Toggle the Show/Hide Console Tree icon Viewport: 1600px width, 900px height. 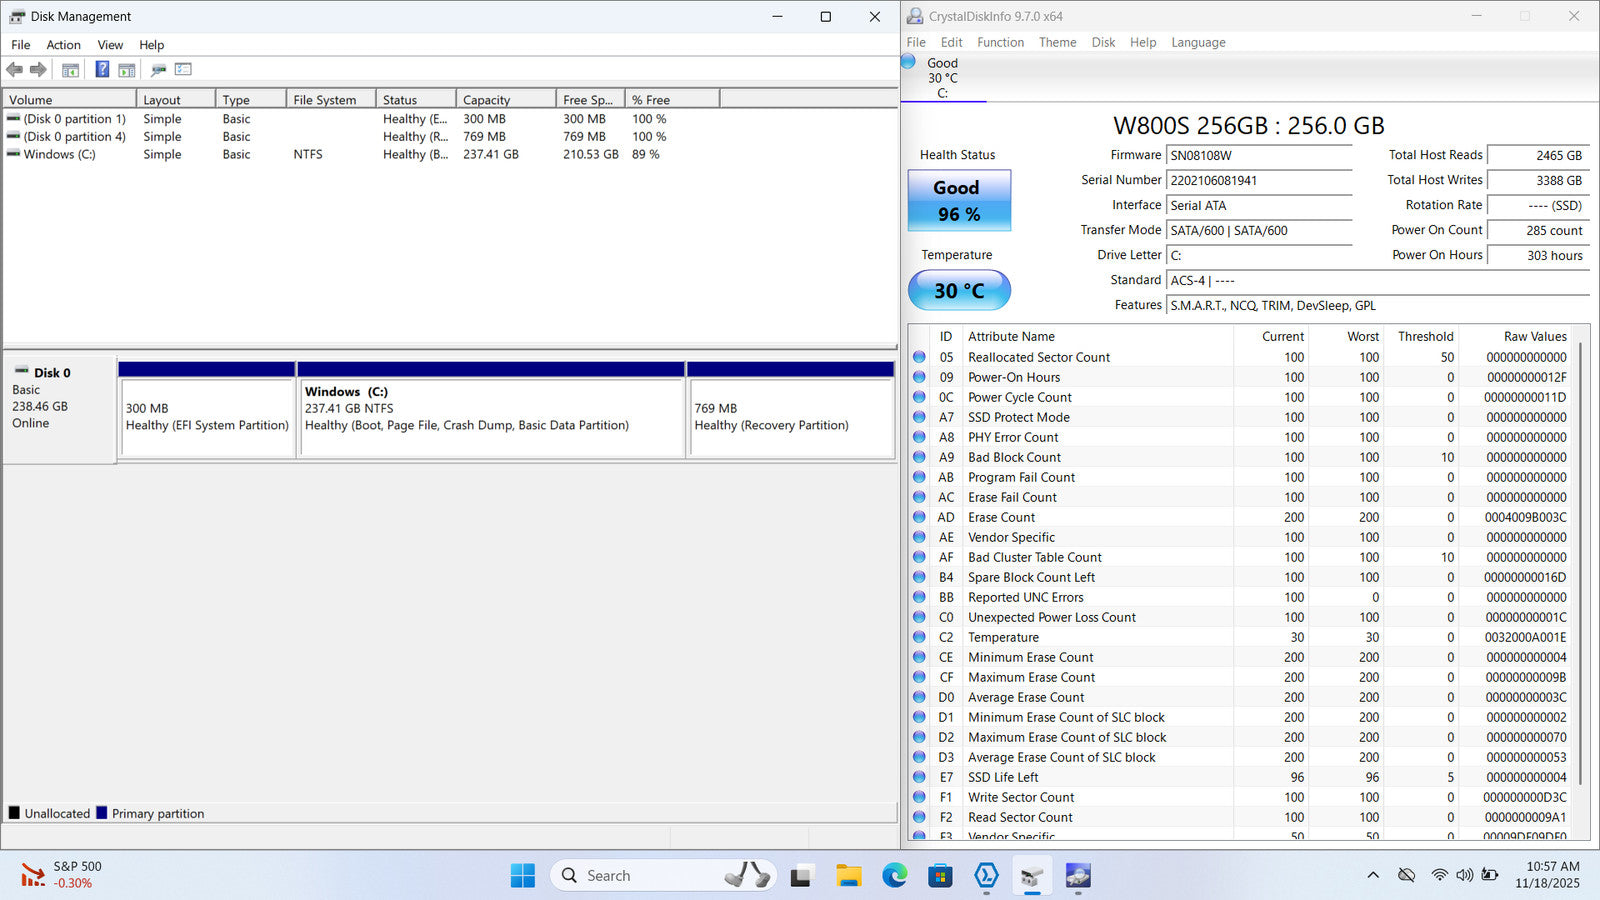pos(70,70)
